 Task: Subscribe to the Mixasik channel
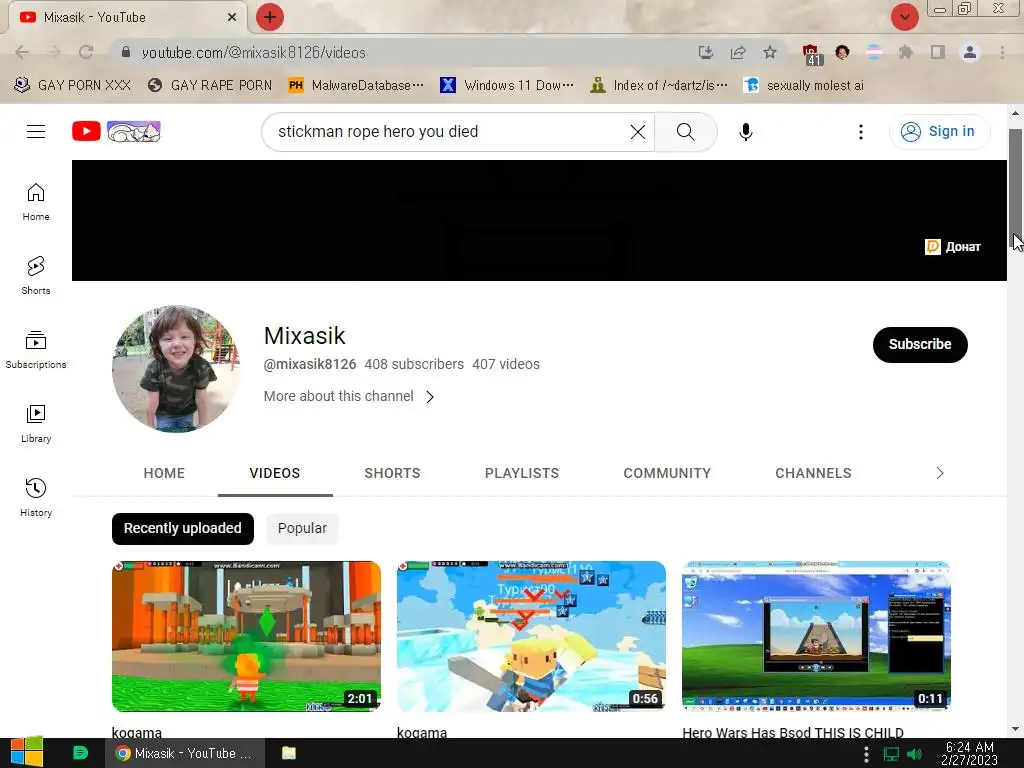coord(920,344)
